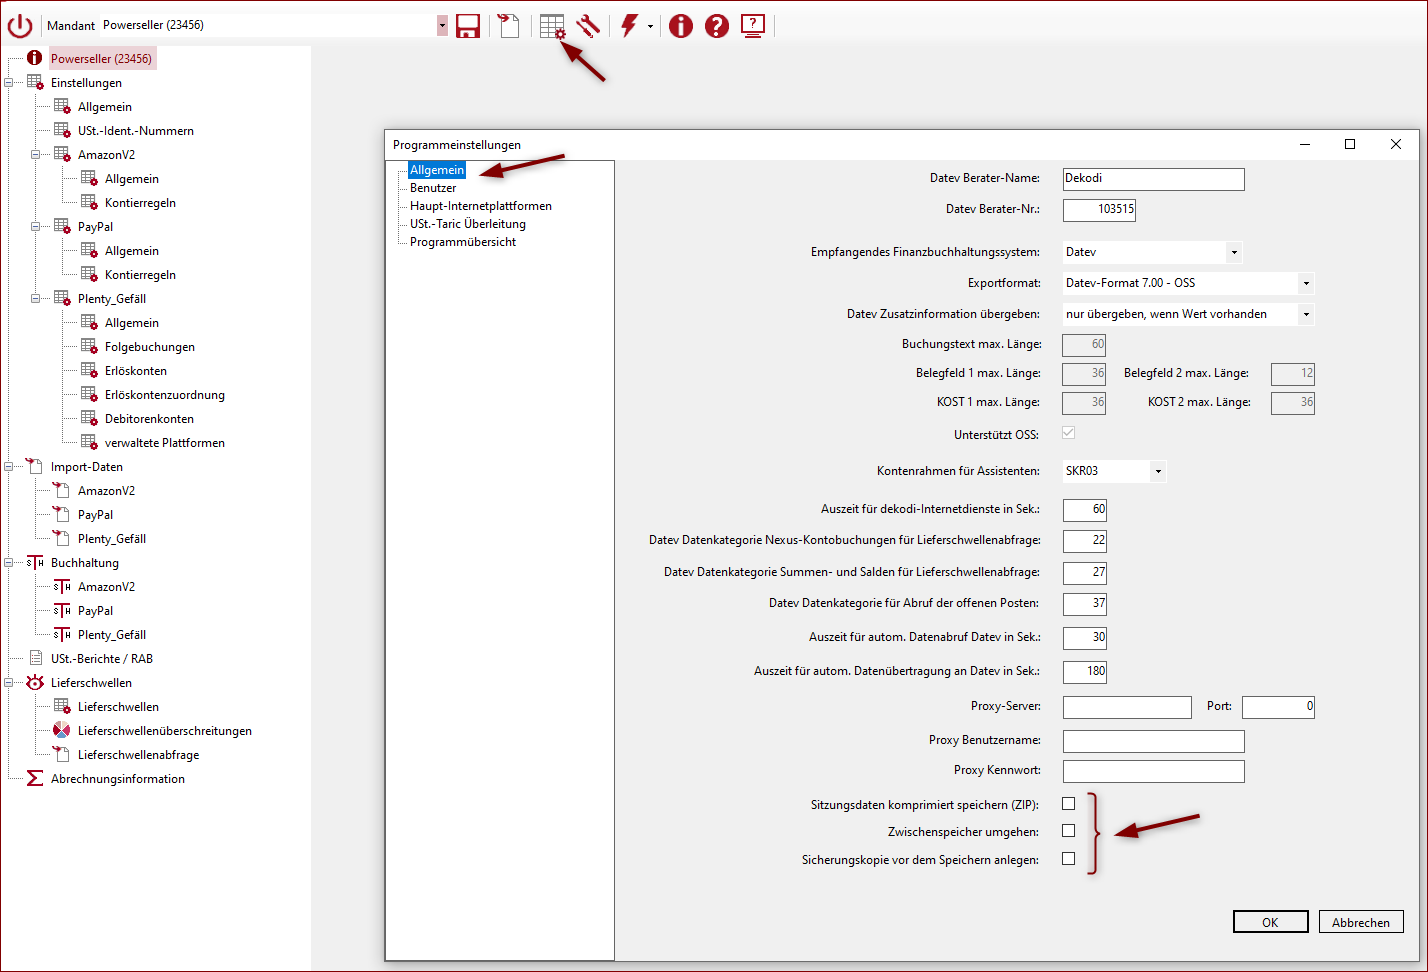Image resolution: width=1428 pixels, height=972 pixels.
Task: Open Lieferschwellenüberschreitungen in the tree
Action: point(164,731)
